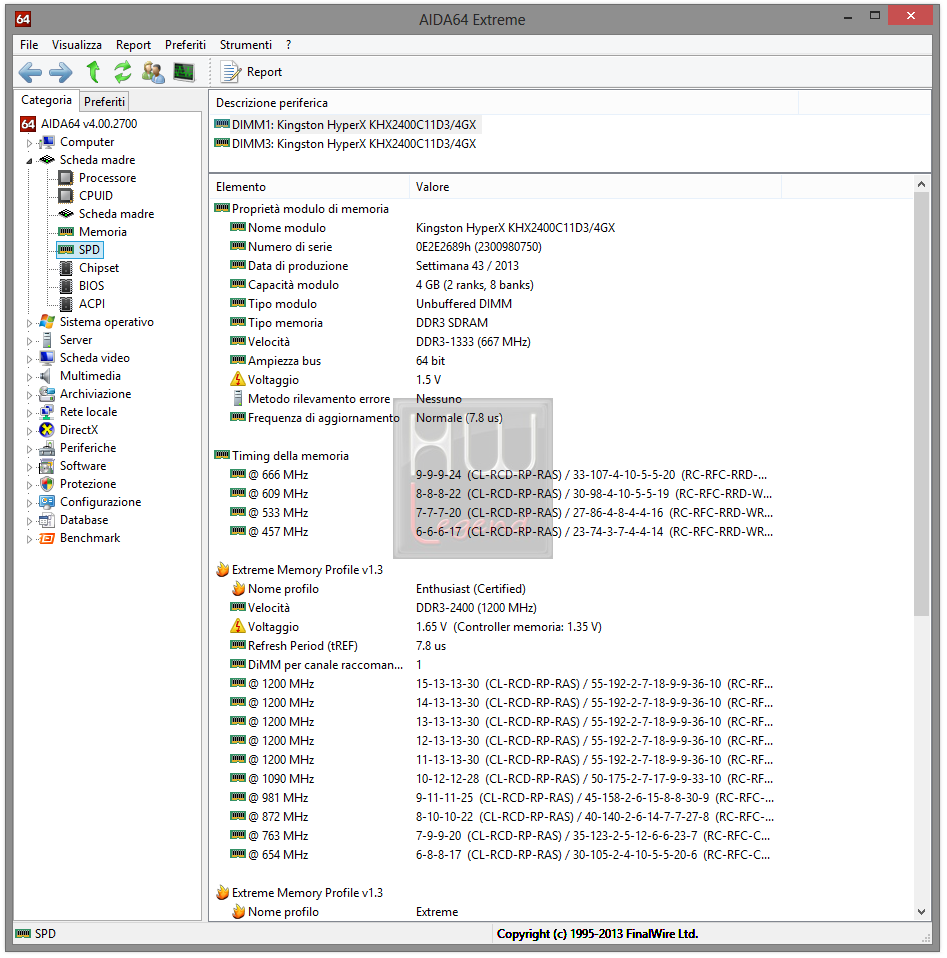Viewport: 947px width, 958px height.
Task: Select DDR3-2400 (1200 MHz) value
Action: click(476, 608)
